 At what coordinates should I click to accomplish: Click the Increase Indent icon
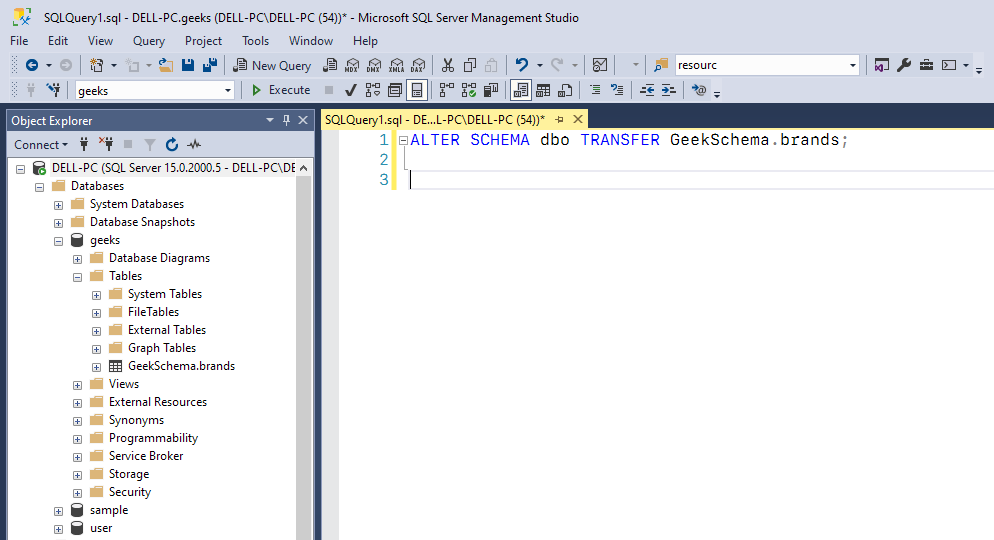click(669, 90)
